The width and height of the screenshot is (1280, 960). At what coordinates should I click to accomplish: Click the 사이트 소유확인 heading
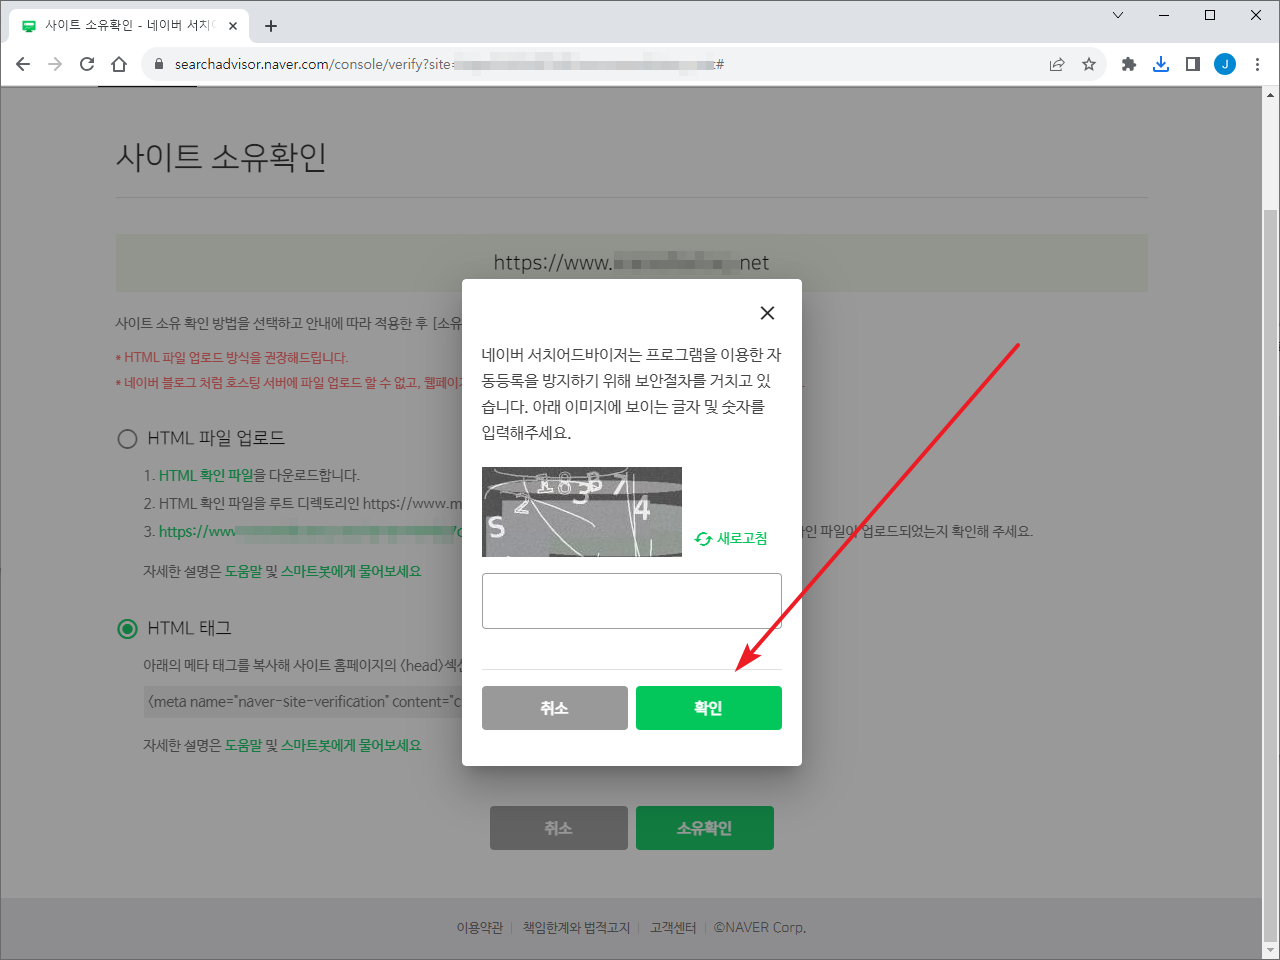[221, 157]
